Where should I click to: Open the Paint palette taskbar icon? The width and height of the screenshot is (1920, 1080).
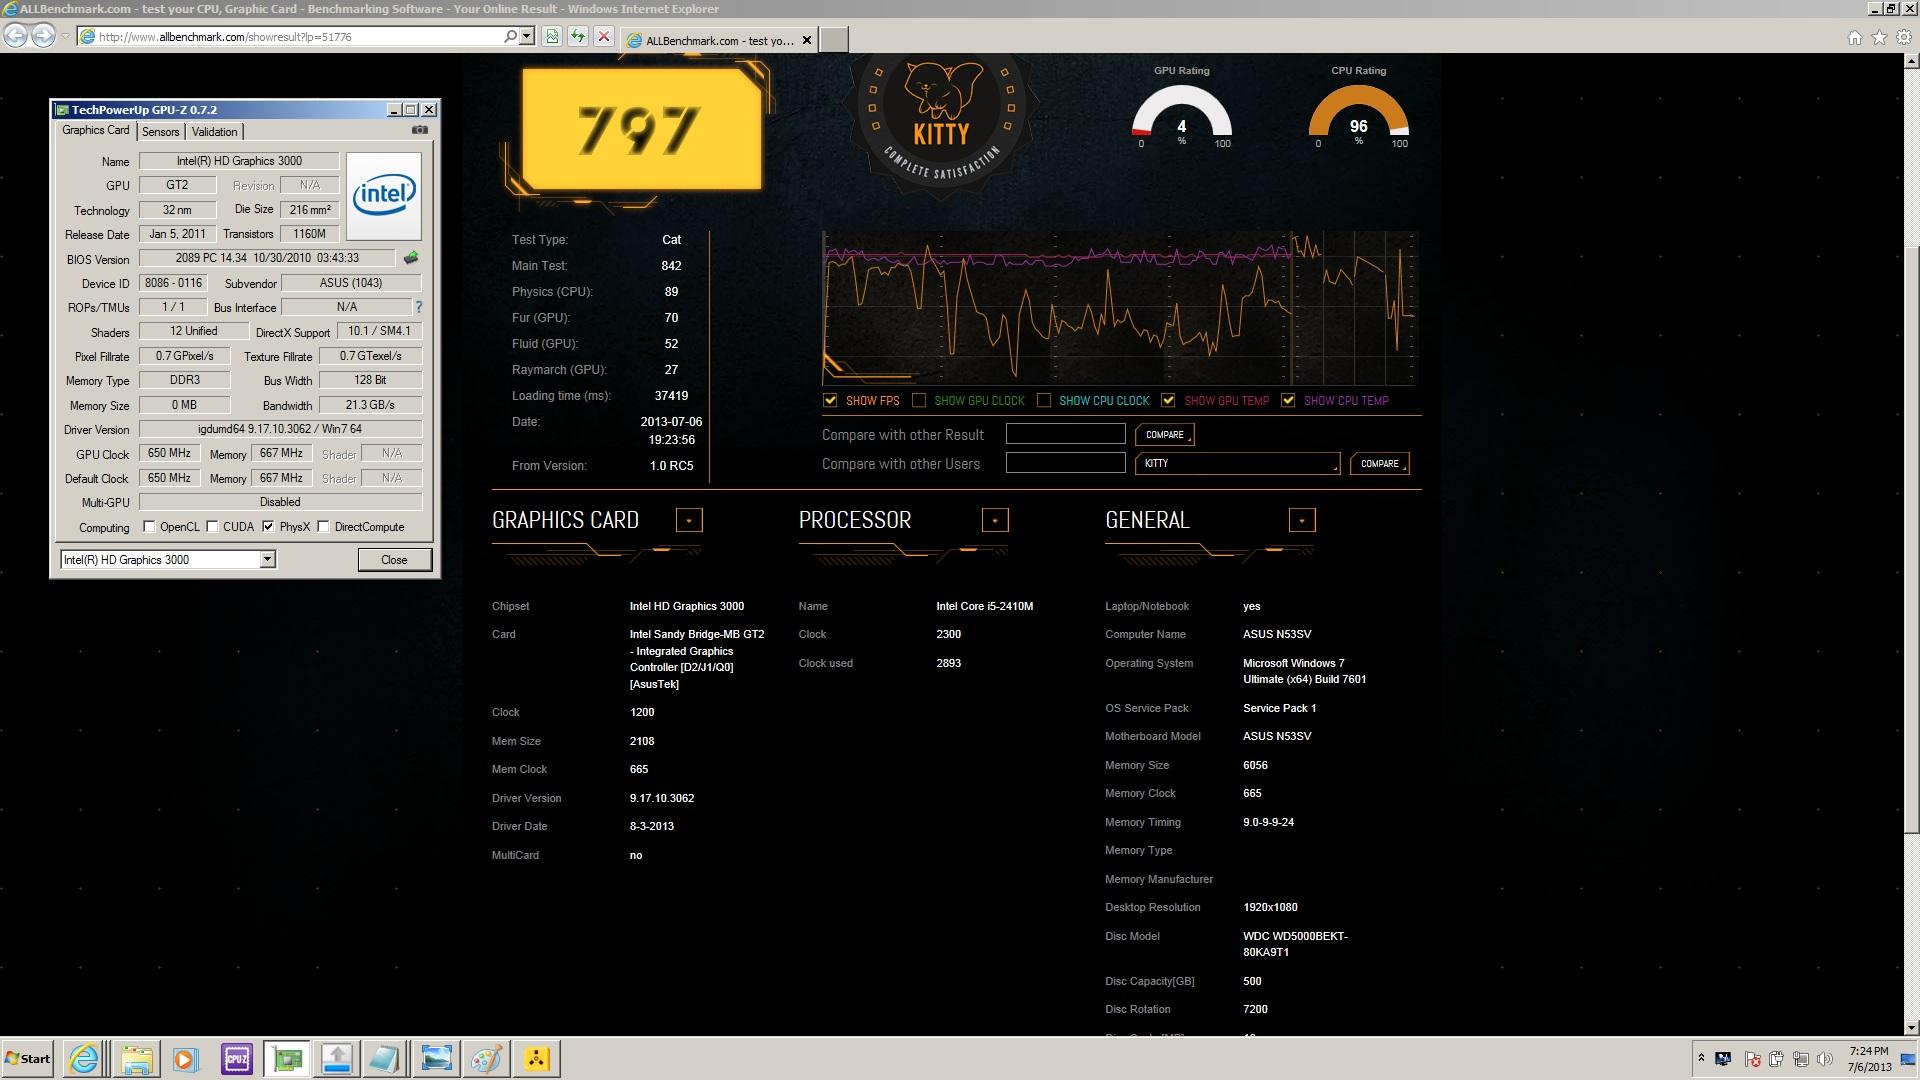click(x=486, y=1058)
